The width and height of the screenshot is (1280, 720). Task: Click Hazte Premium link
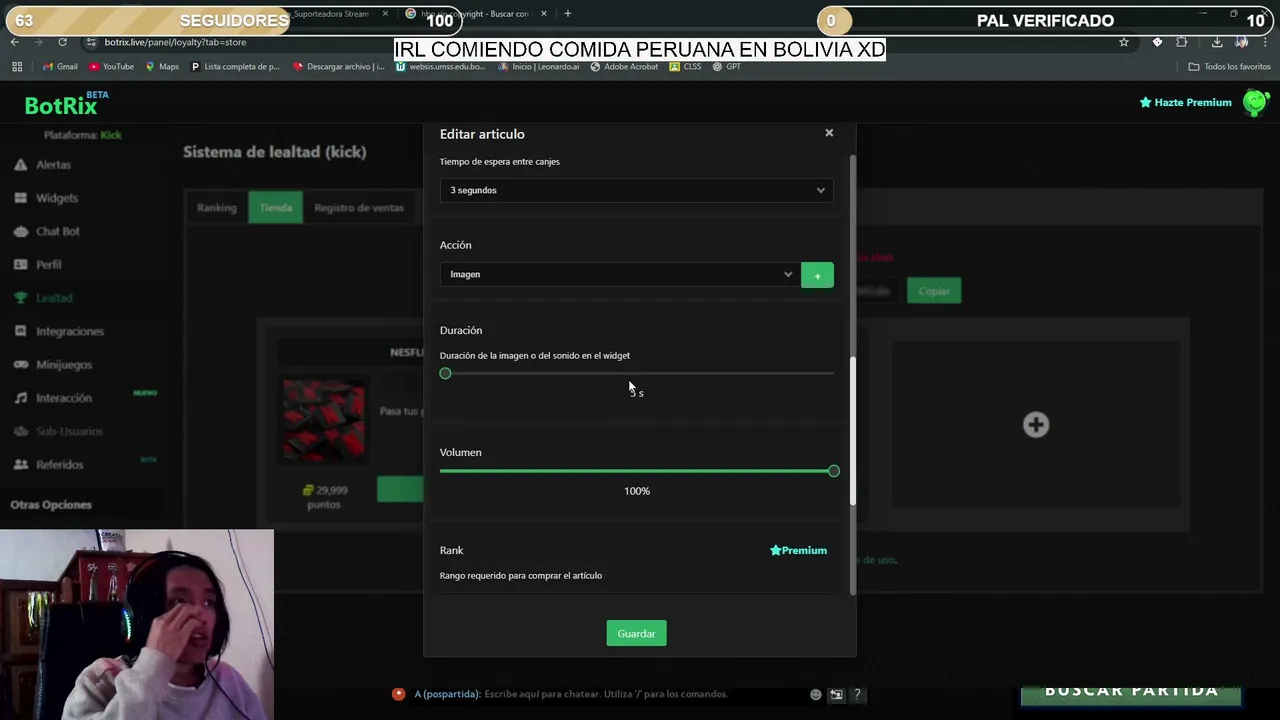1186,102
